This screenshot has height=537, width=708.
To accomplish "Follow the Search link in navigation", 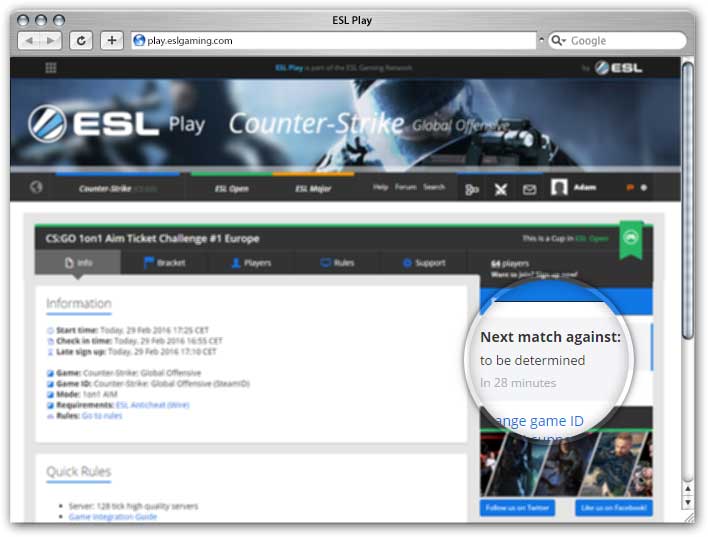I will click(x=434, y=187).
